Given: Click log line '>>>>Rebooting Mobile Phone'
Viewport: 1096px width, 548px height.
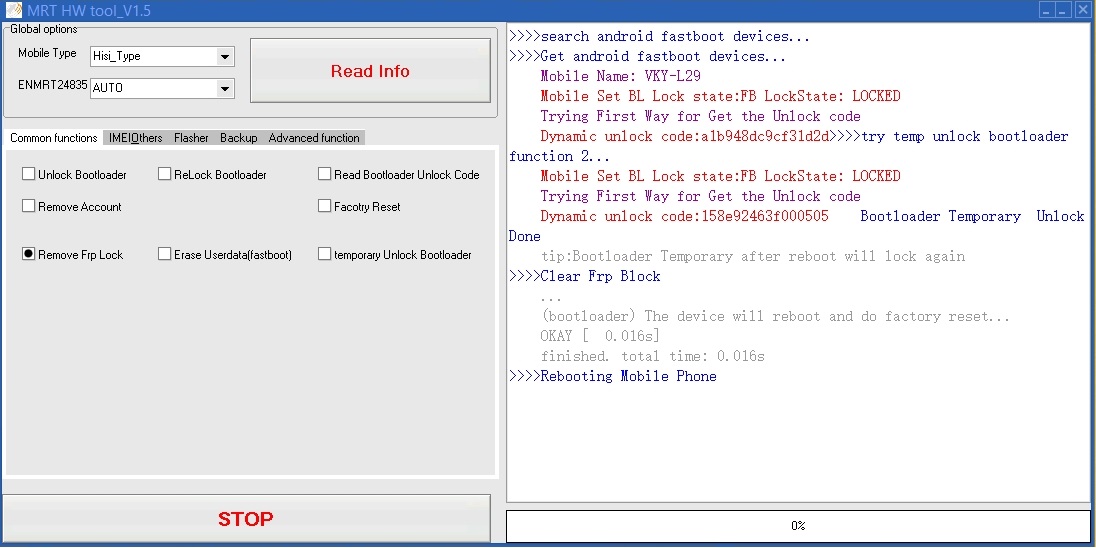Looking at the screenshot, I should [x=612, y=376].
